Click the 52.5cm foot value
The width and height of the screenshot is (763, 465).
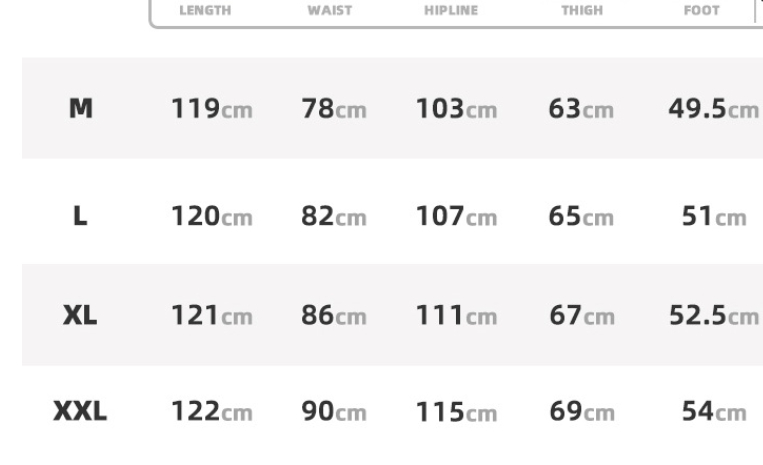click(714, 315)
